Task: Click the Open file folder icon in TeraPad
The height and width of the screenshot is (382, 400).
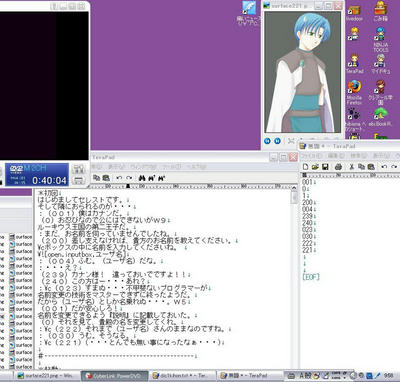Action: [315, 166]
